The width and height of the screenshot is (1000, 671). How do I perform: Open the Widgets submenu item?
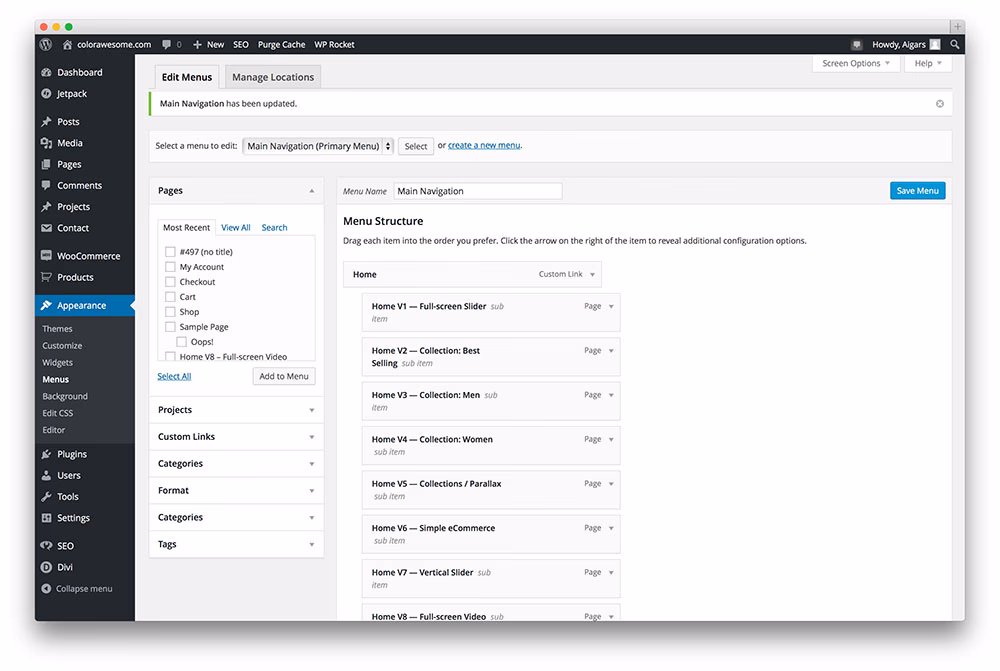tap(57, 362)
